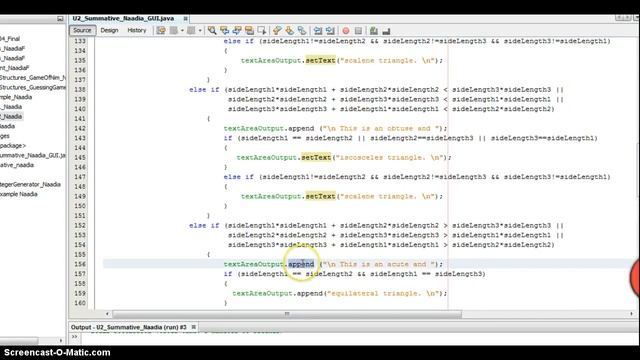Close the Output U2_Summative_Naadia tab

tap(194, 327)
